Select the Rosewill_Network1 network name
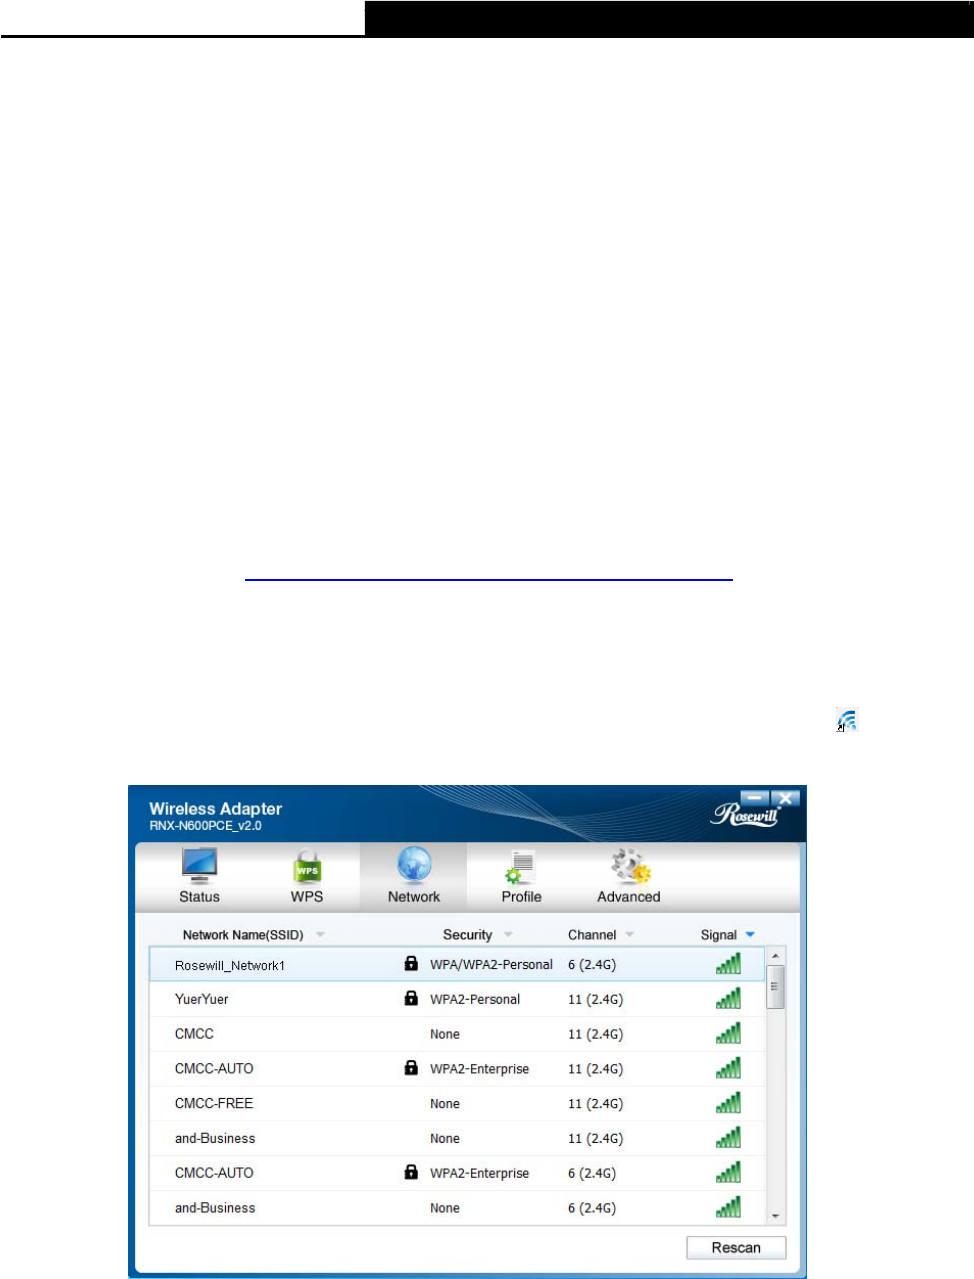The height and width of the screenshot is (1279, 974). [x=230, y=965]
